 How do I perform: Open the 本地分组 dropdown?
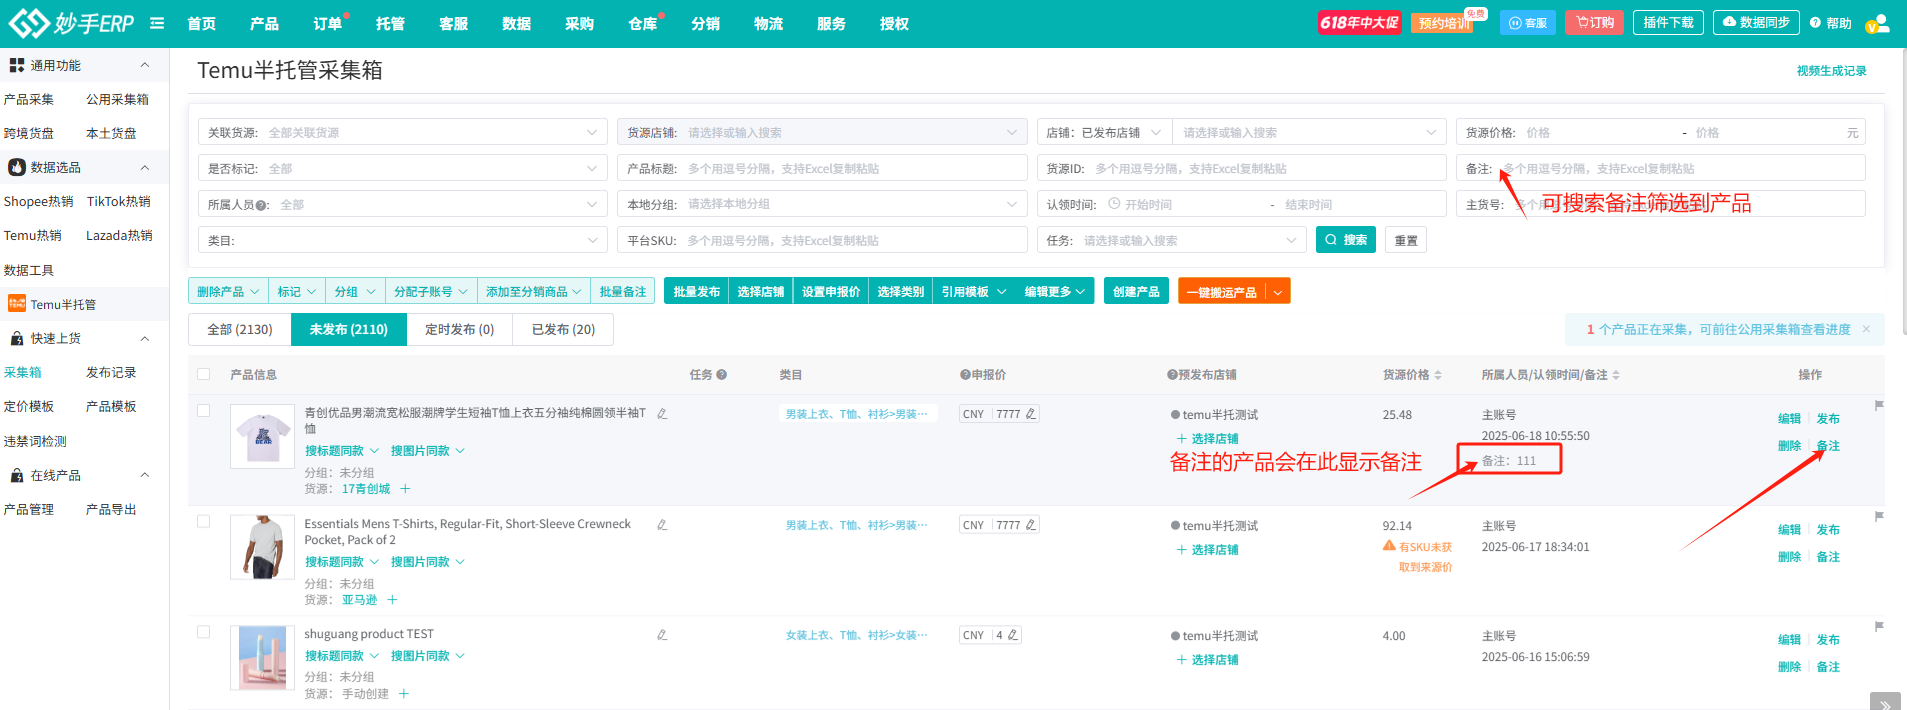(822, 204)
